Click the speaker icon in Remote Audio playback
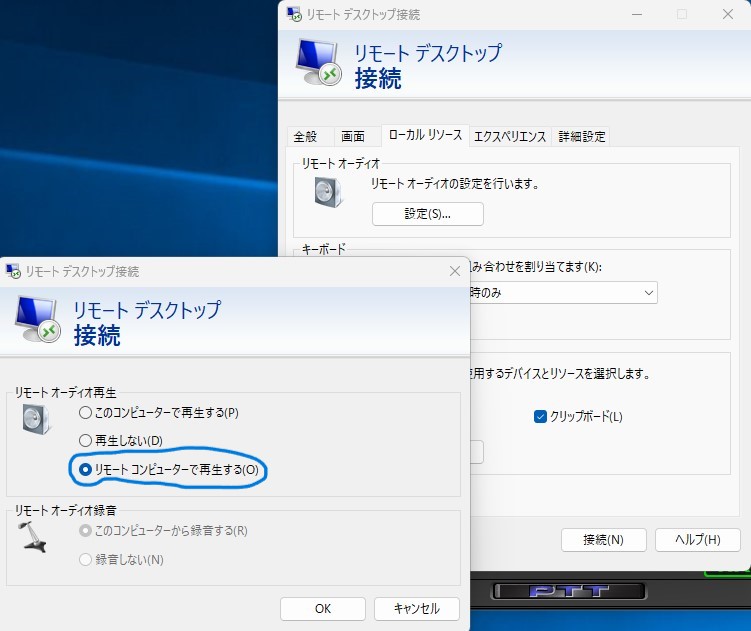 (x=37, y=421)
